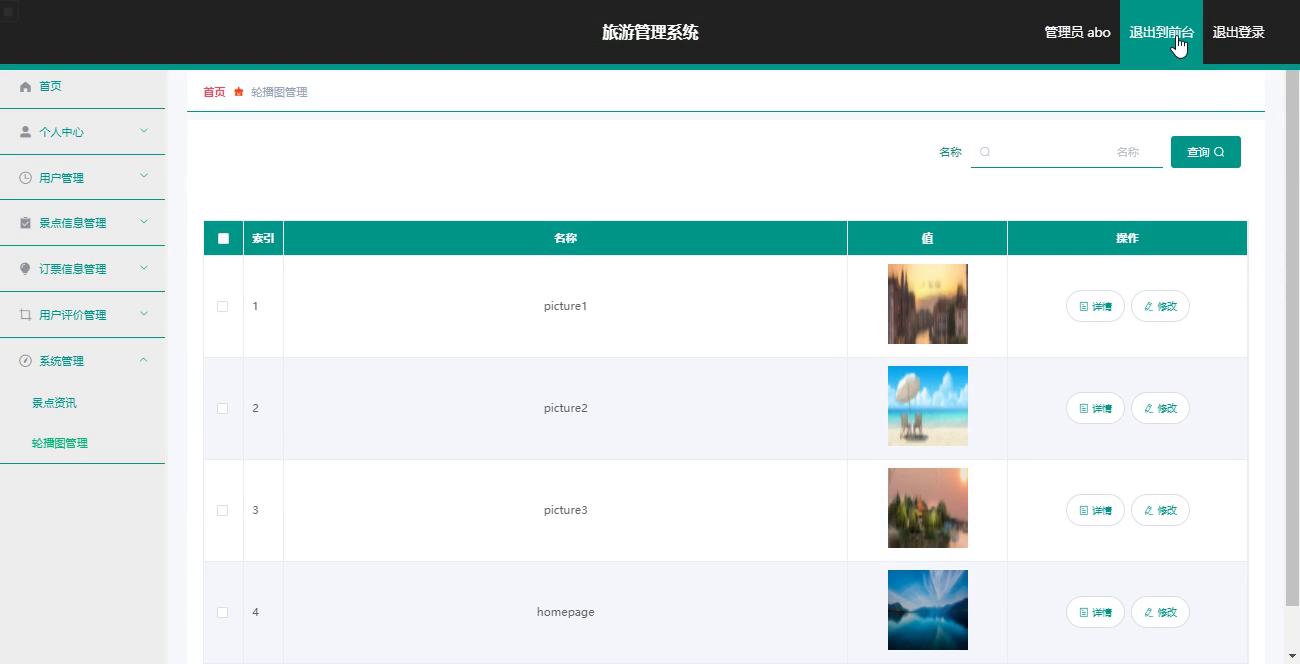Click 修改 for homepage row
1300x664 pixels.
click(x=1160, y=612)
